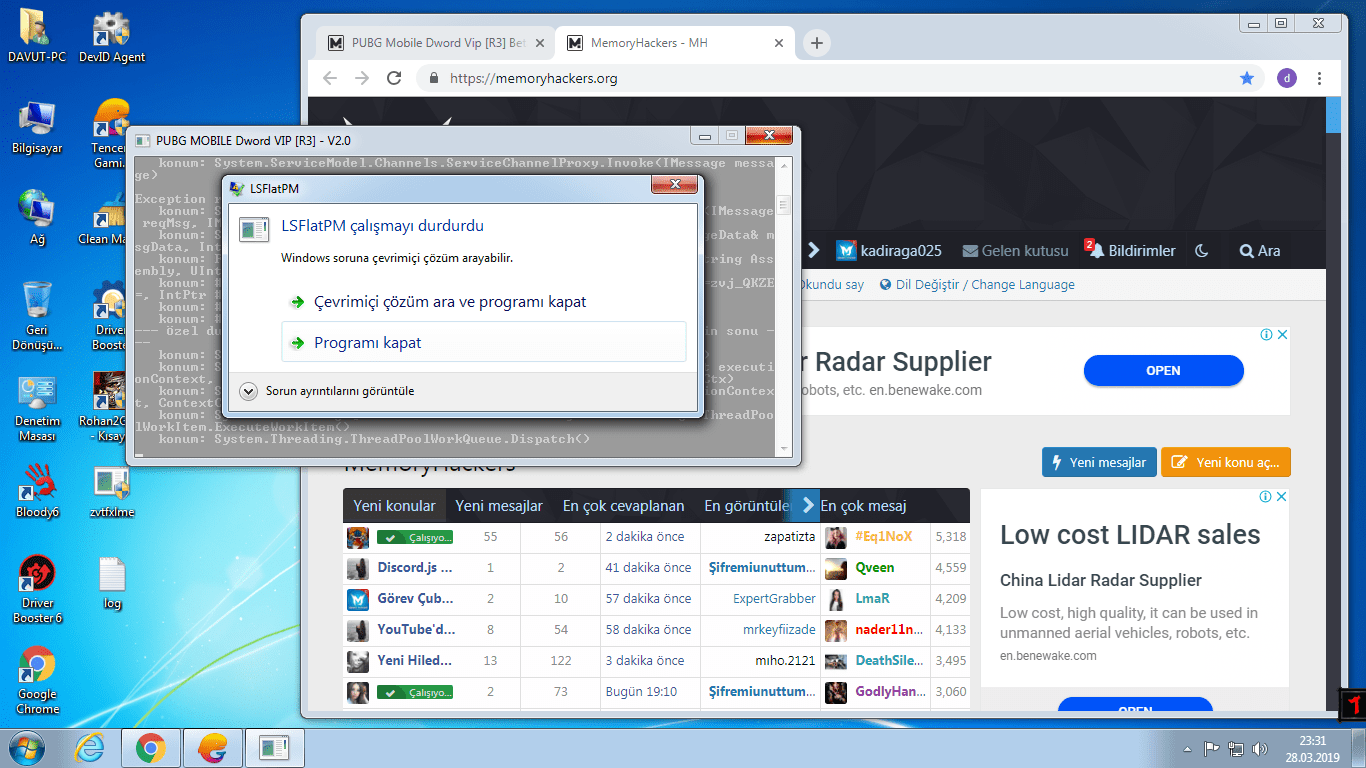Show hidden tray icons arrow
The height and width of the screenshot is (768, 1366).
click(1187, 748)
